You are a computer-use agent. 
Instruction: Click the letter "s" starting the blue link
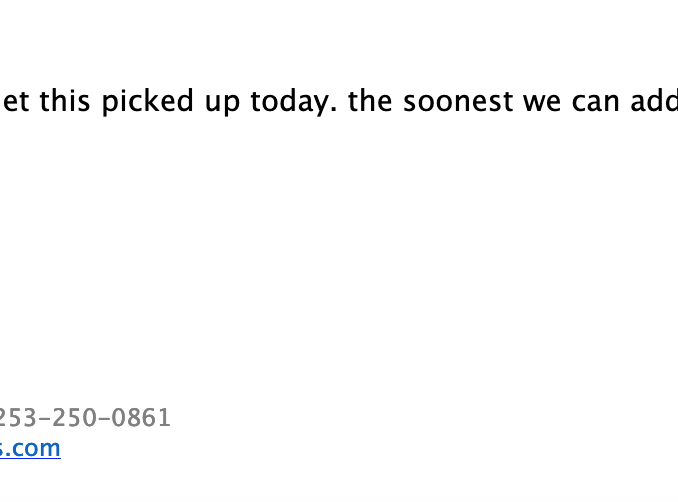coord(4,449)
